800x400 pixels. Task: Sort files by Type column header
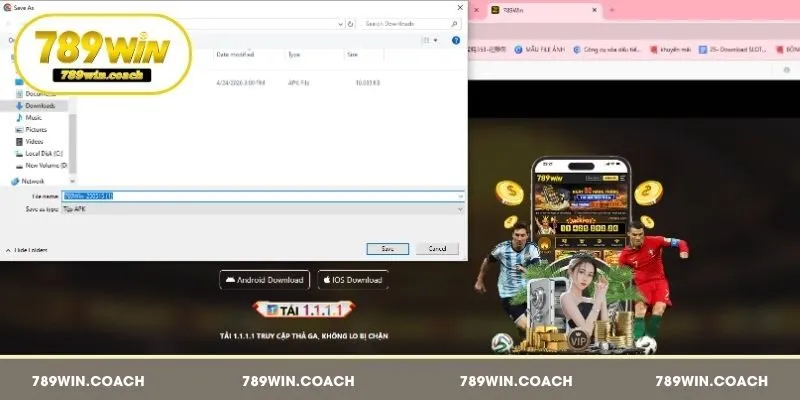[x=294, y=54]
